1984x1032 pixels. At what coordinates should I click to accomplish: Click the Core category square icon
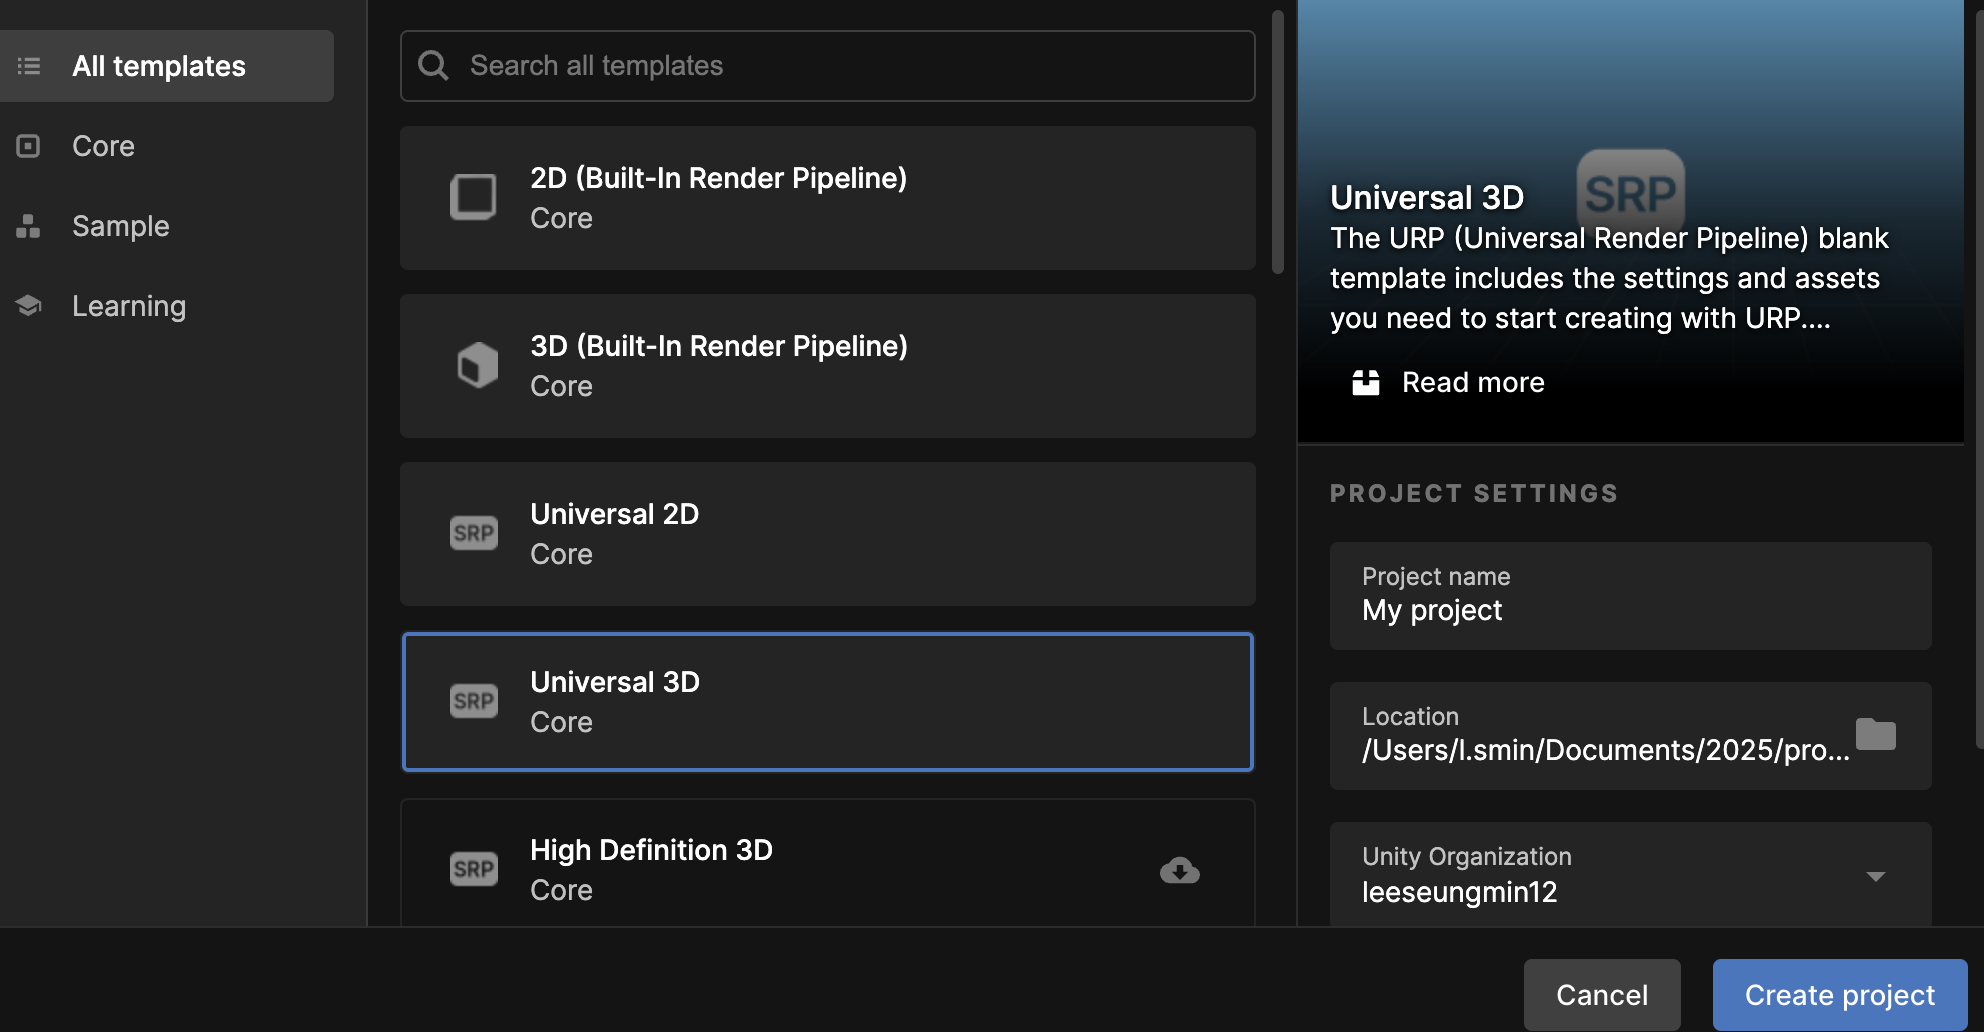28,146
